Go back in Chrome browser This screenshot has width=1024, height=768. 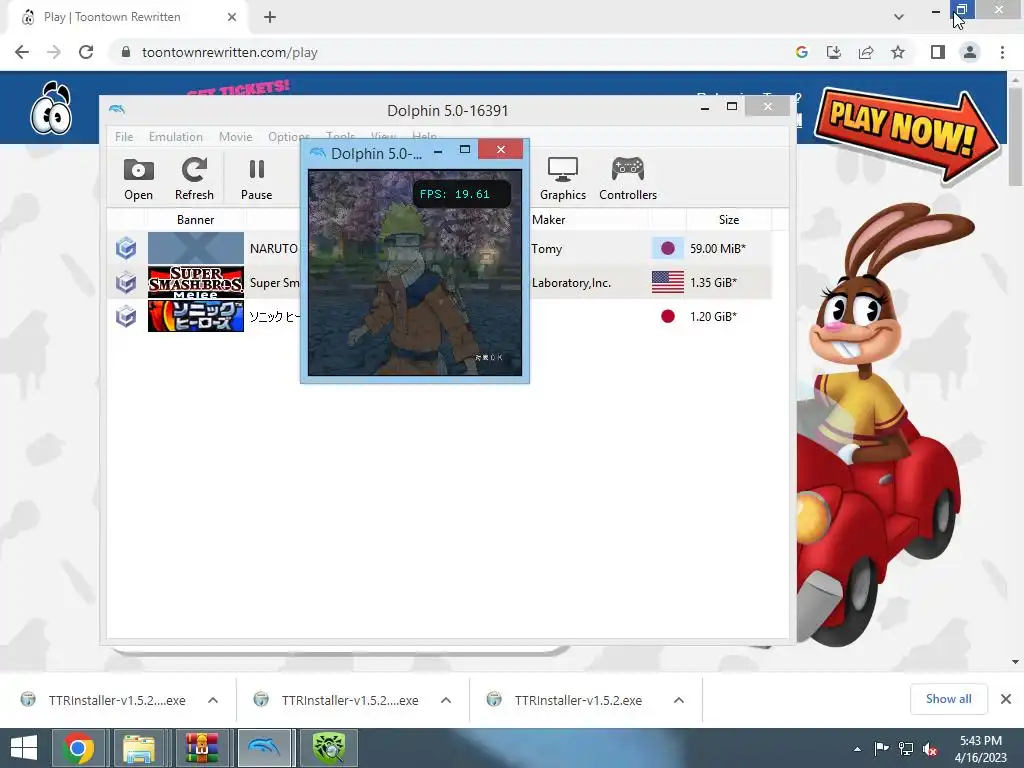(22, 52)
